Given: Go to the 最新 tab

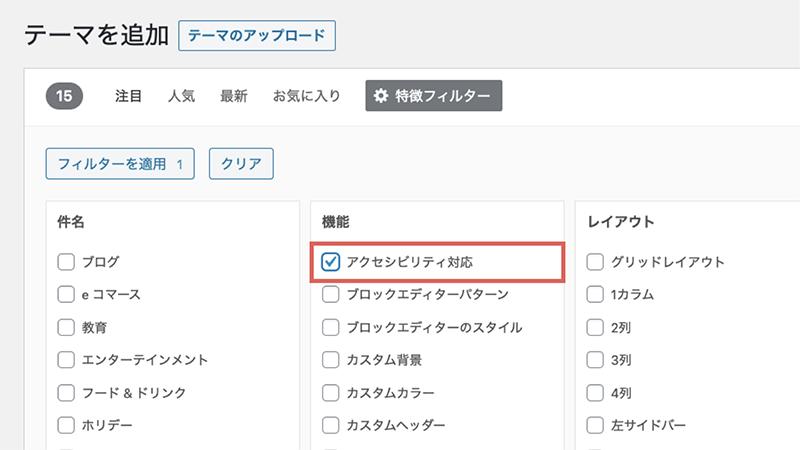Looking at the screenshot, I should pyautogui.click(x=234, y=96).
